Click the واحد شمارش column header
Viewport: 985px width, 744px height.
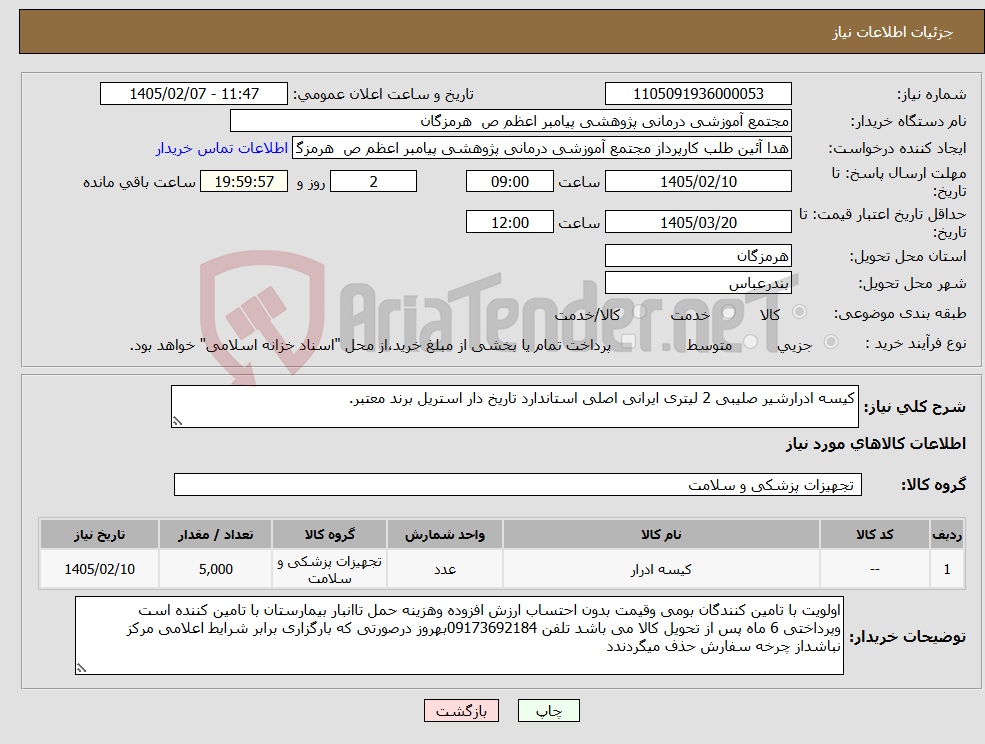point(445,535)
